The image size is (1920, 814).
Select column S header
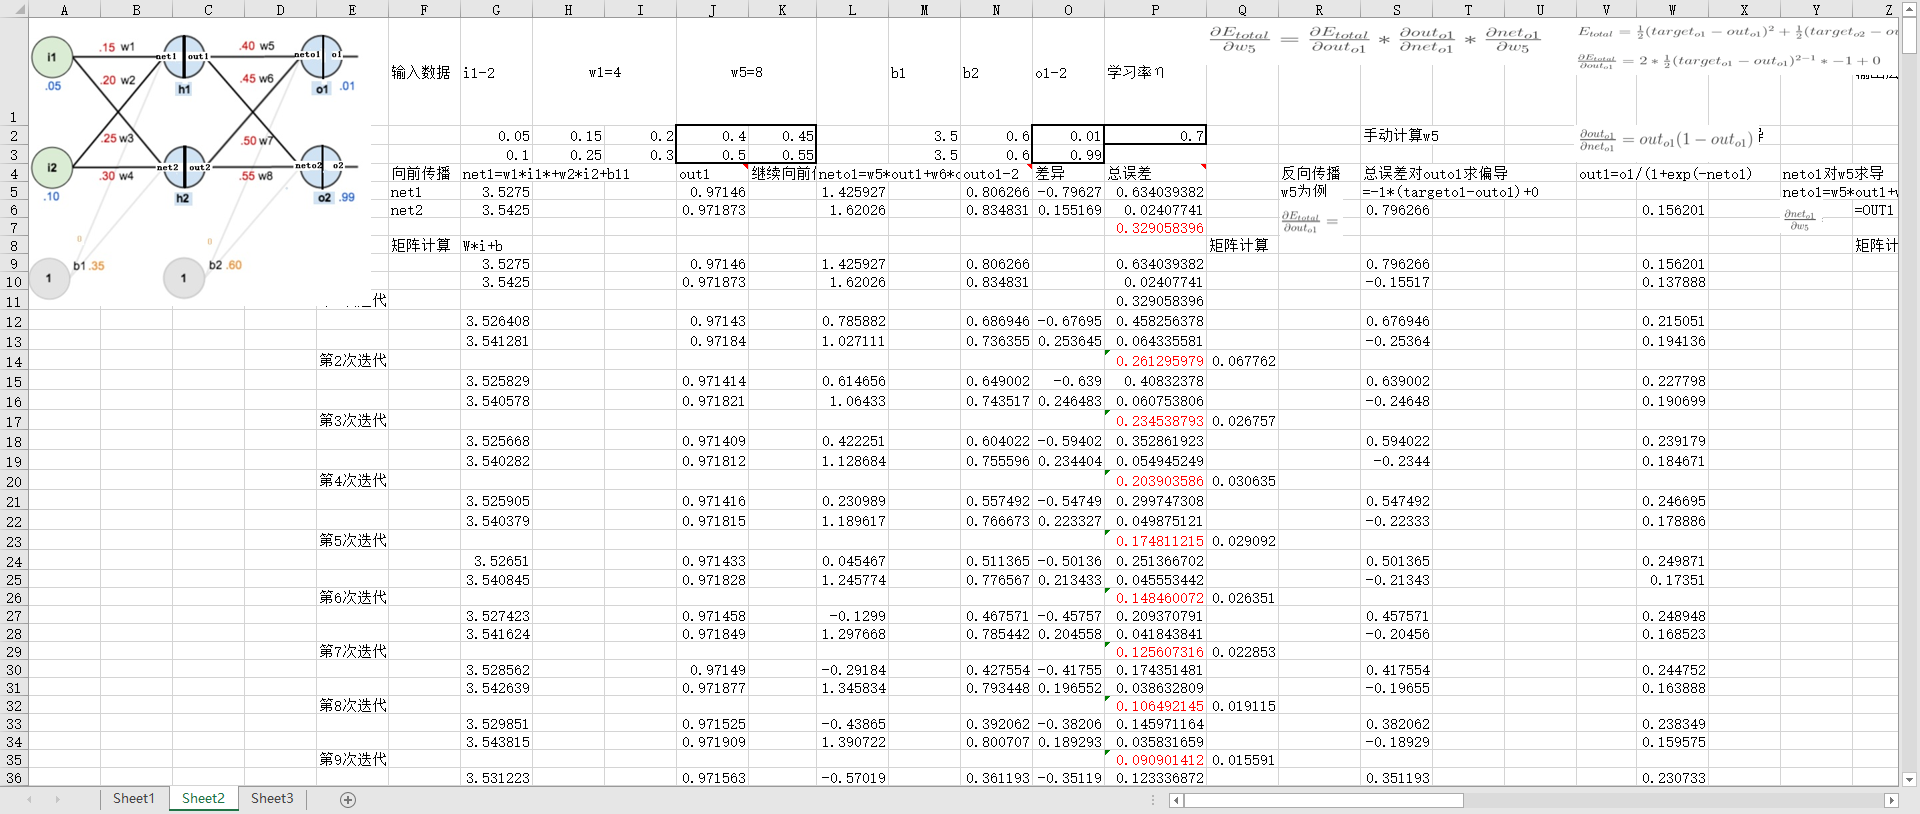tap(1396, 9)
